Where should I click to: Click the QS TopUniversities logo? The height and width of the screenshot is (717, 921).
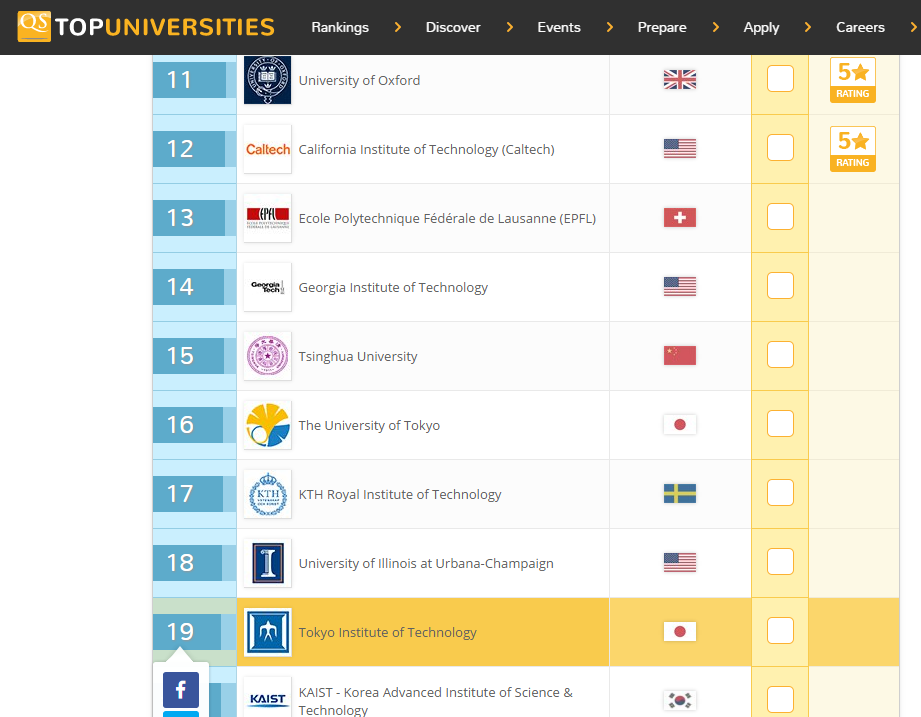click(x=146, y=27)
